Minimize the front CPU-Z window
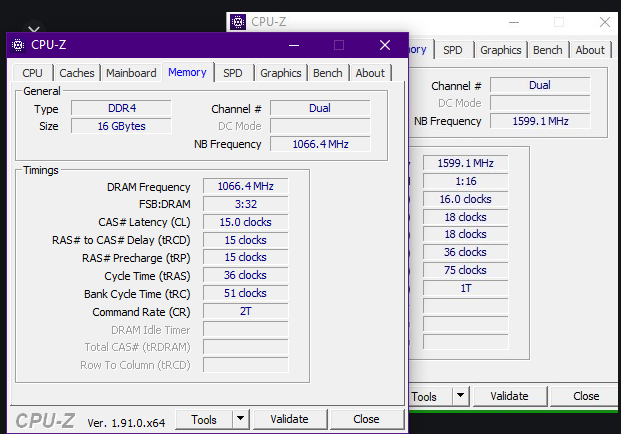The width and height of the screenshot is (621, 434). pos(294,45)
